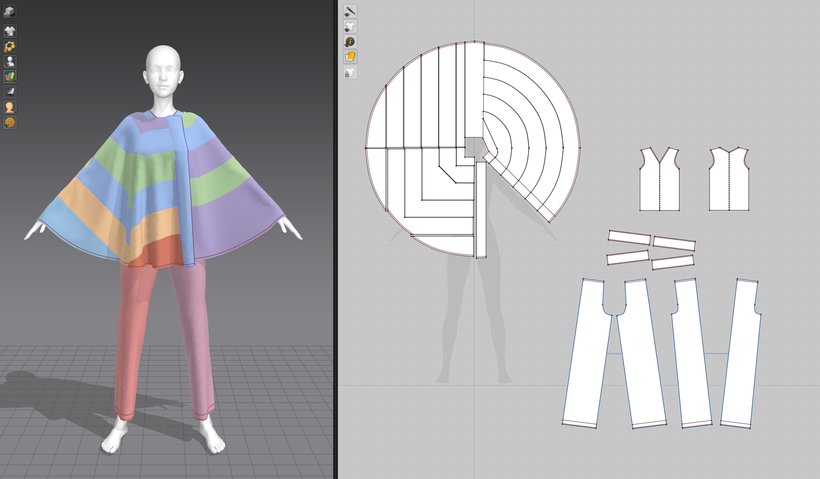Click the garment display shirt icon in 3D toolbar

(x=9, y=31)
